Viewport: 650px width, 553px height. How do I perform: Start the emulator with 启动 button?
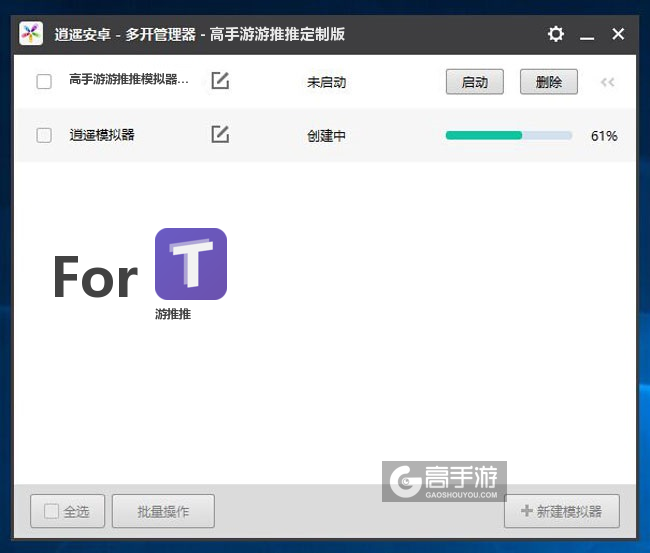click(475, 82)
